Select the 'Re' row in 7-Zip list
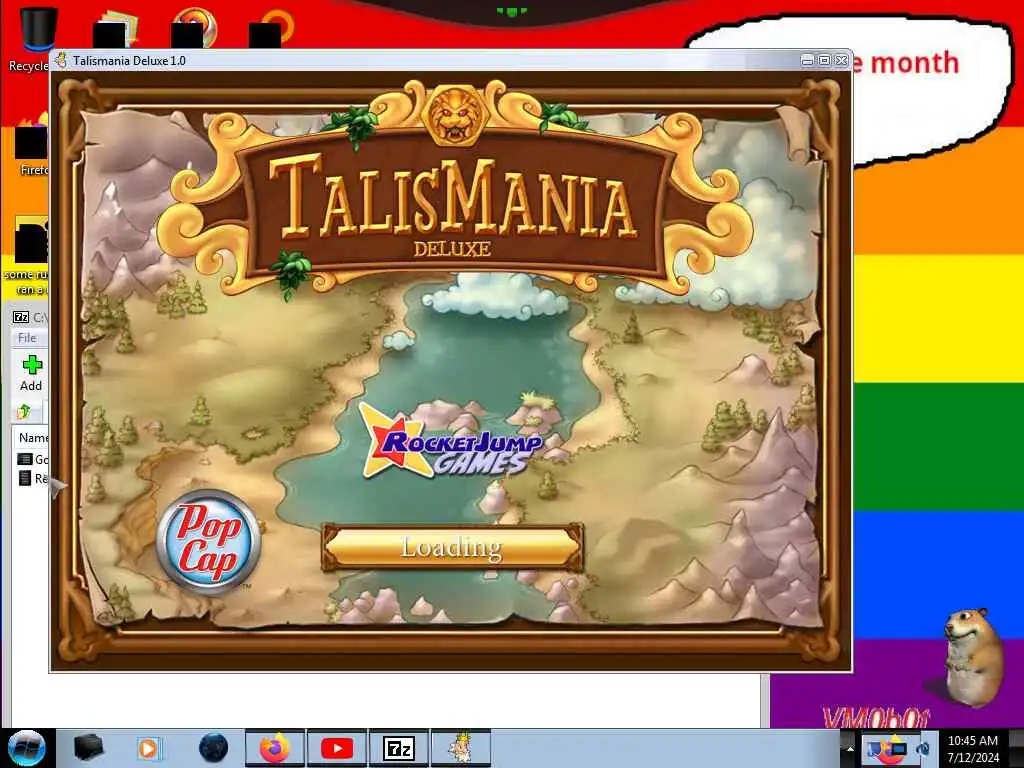 (x=33, y=478)
